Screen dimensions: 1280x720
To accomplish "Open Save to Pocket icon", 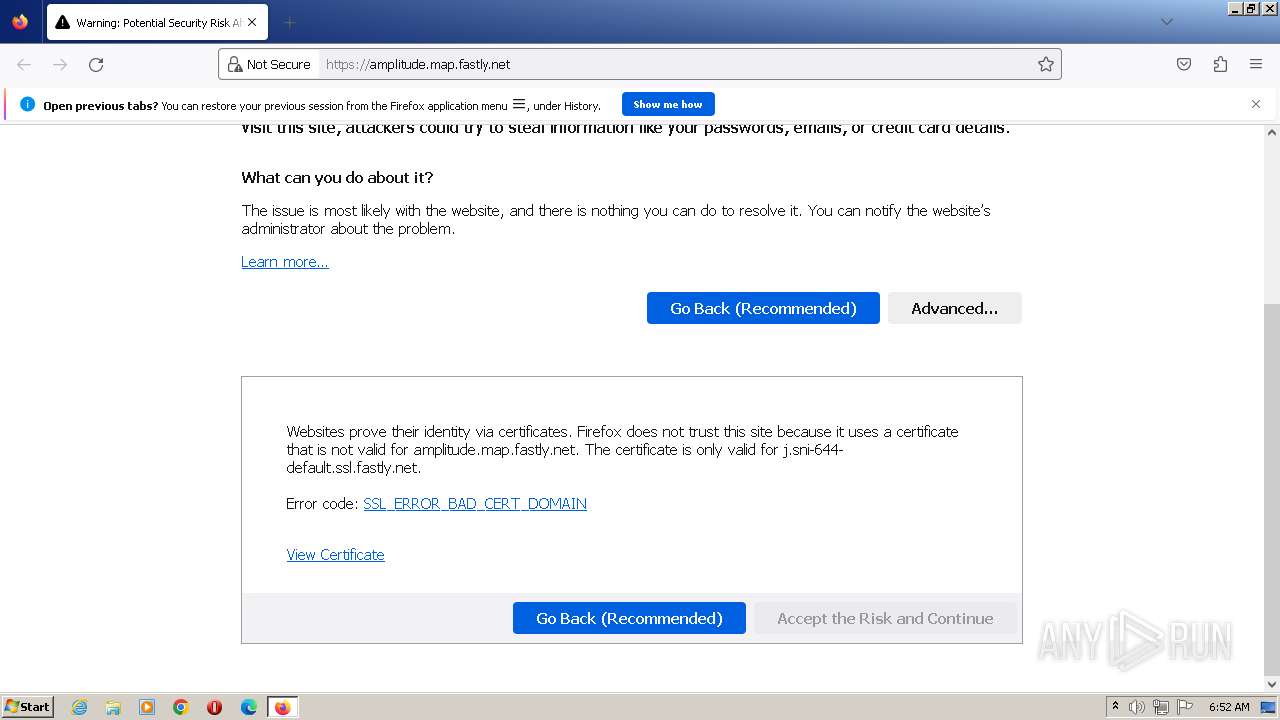I will click(1184, 64).
